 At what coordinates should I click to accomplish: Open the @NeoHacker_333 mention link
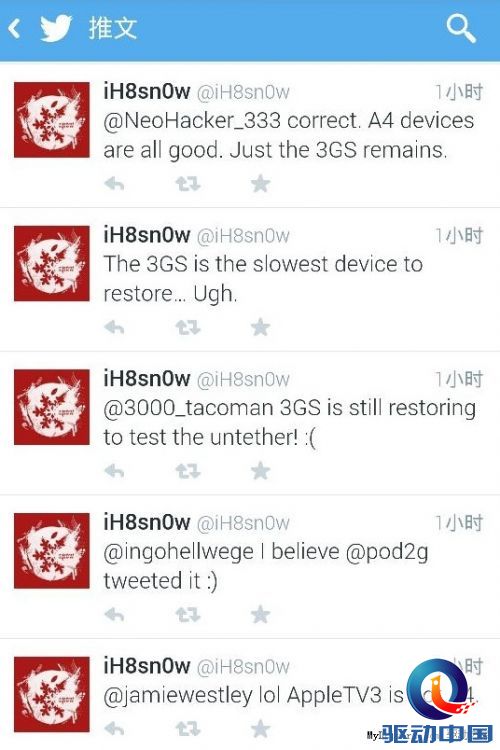[x=192, y=121]
